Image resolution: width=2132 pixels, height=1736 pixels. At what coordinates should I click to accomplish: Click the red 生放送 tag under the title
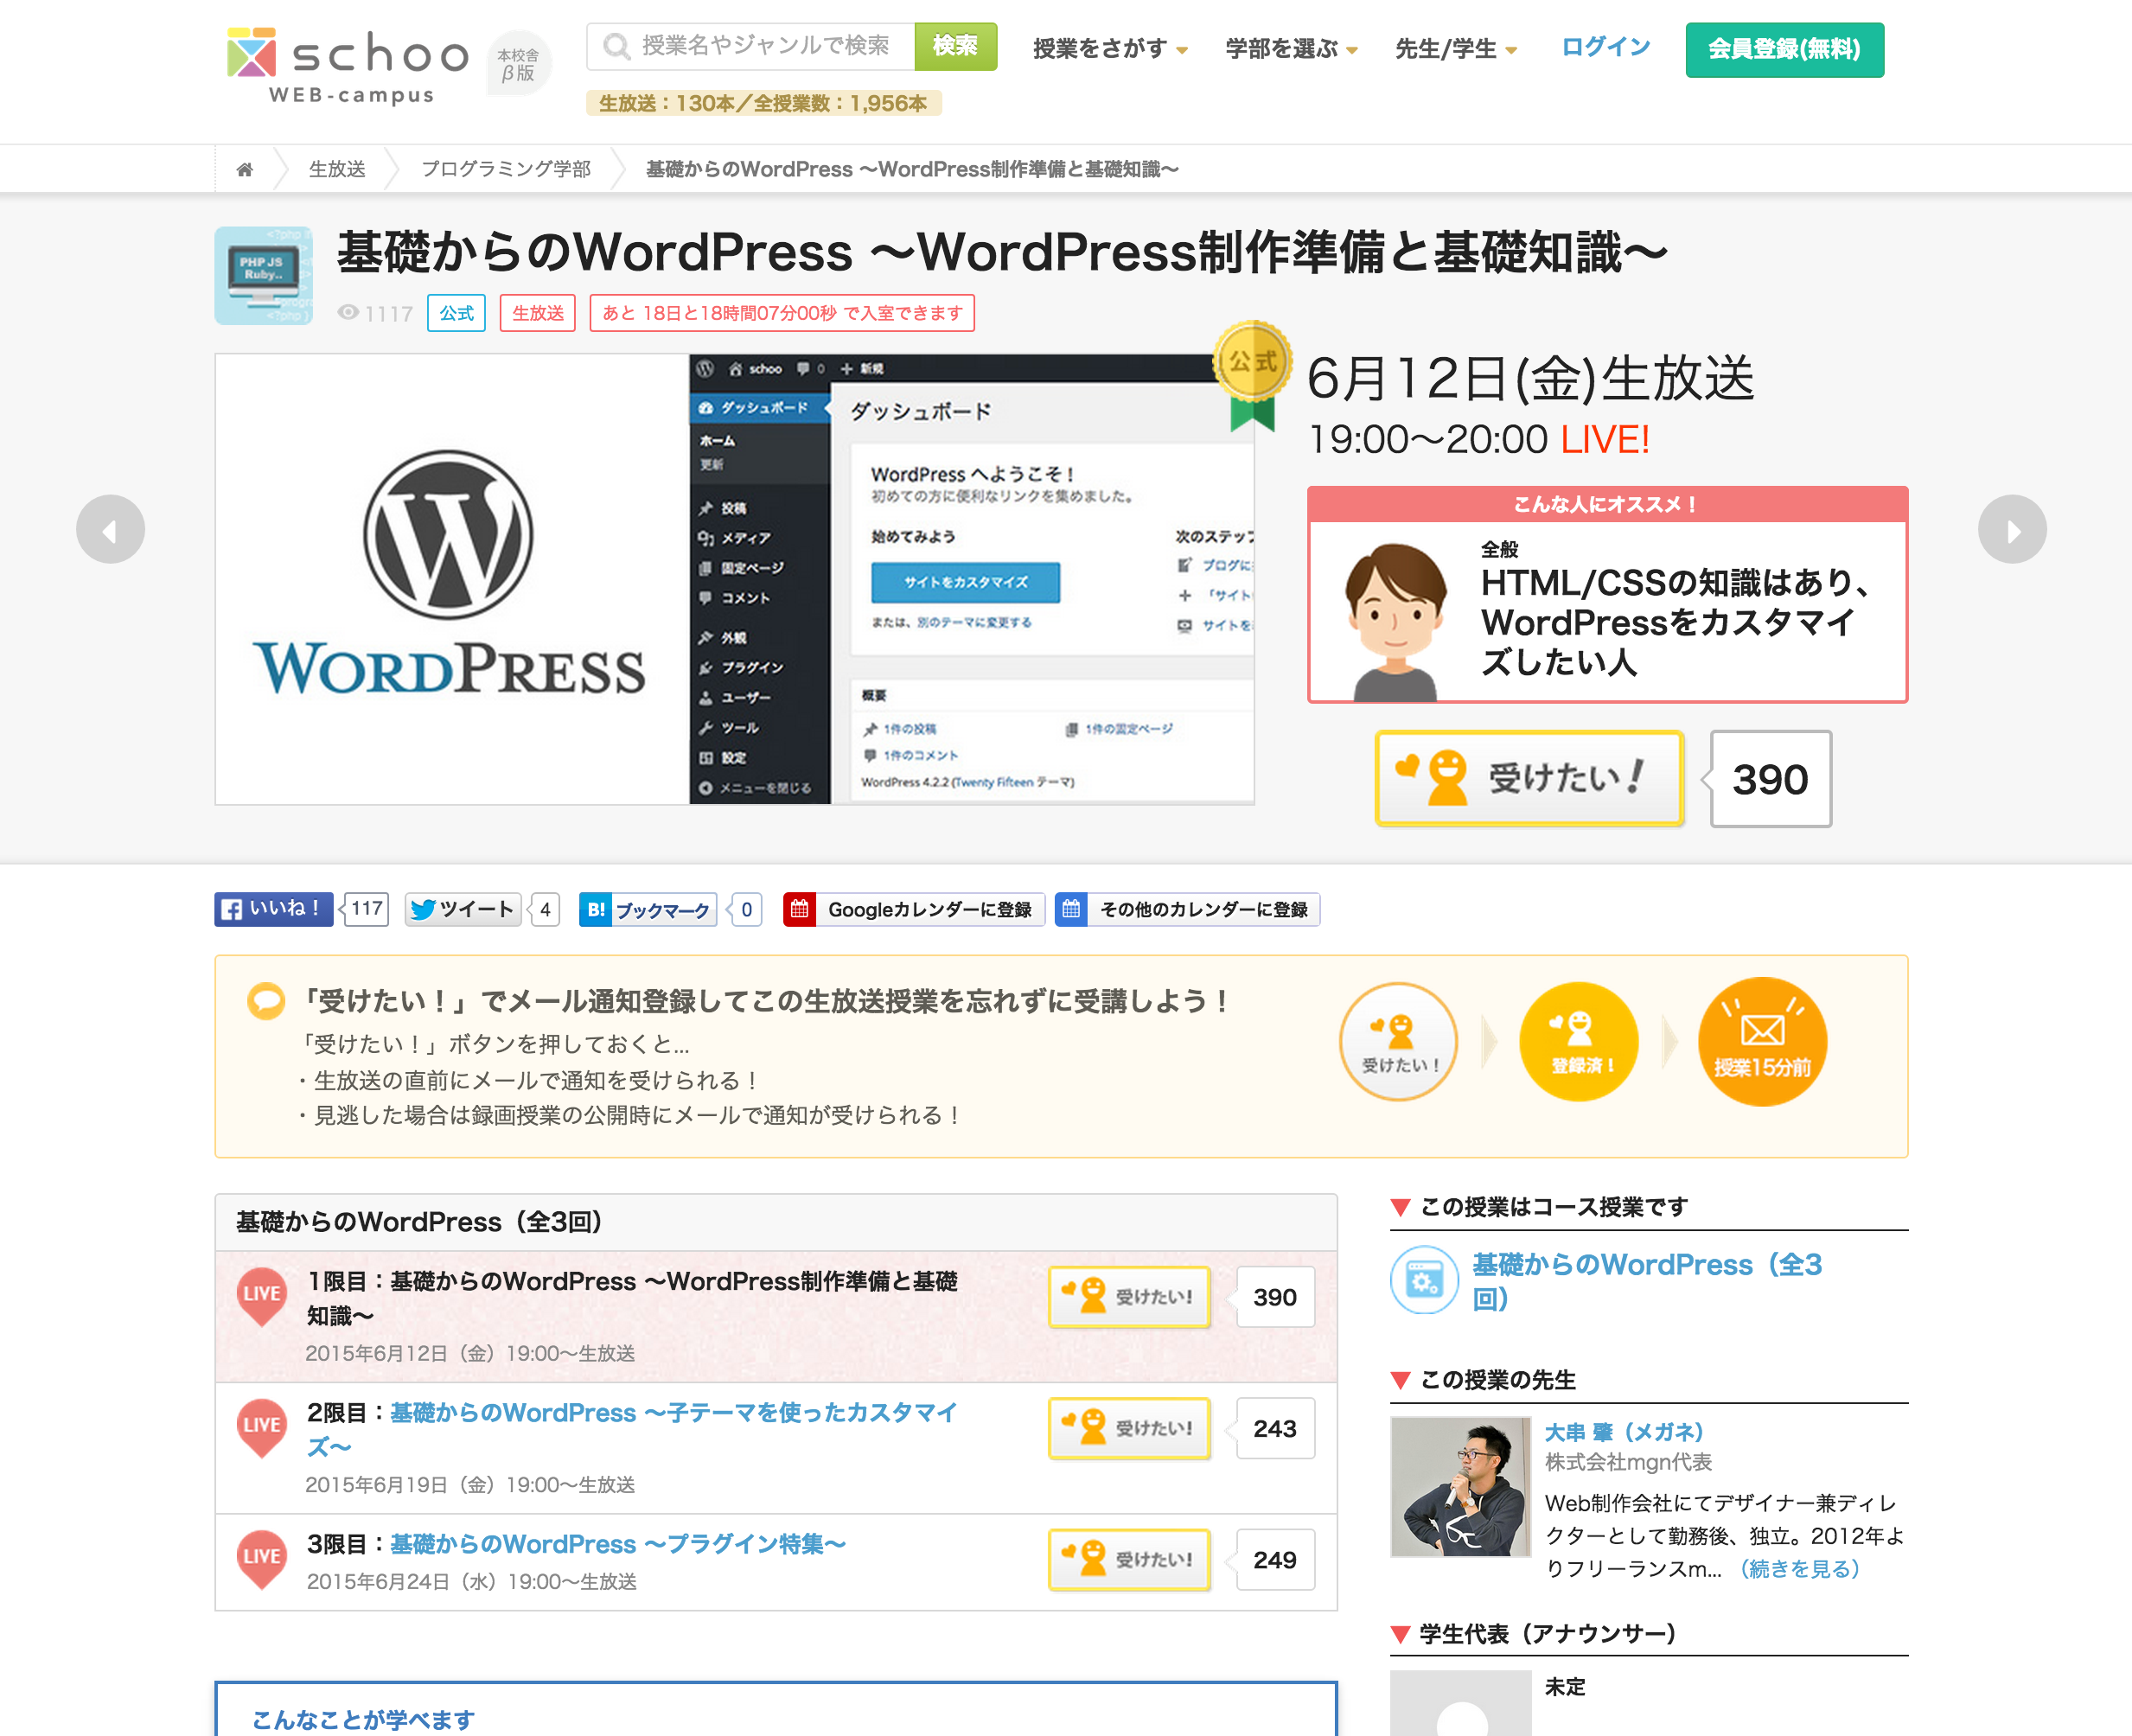click(537, 313)
